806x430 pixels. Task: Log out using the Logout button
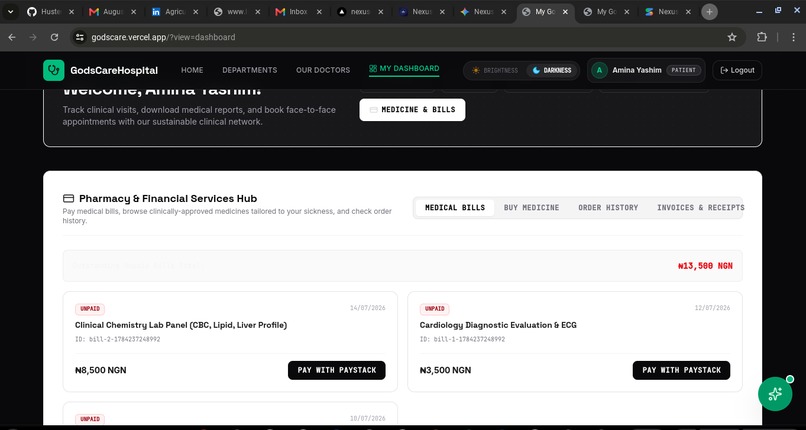coord(737,70)
